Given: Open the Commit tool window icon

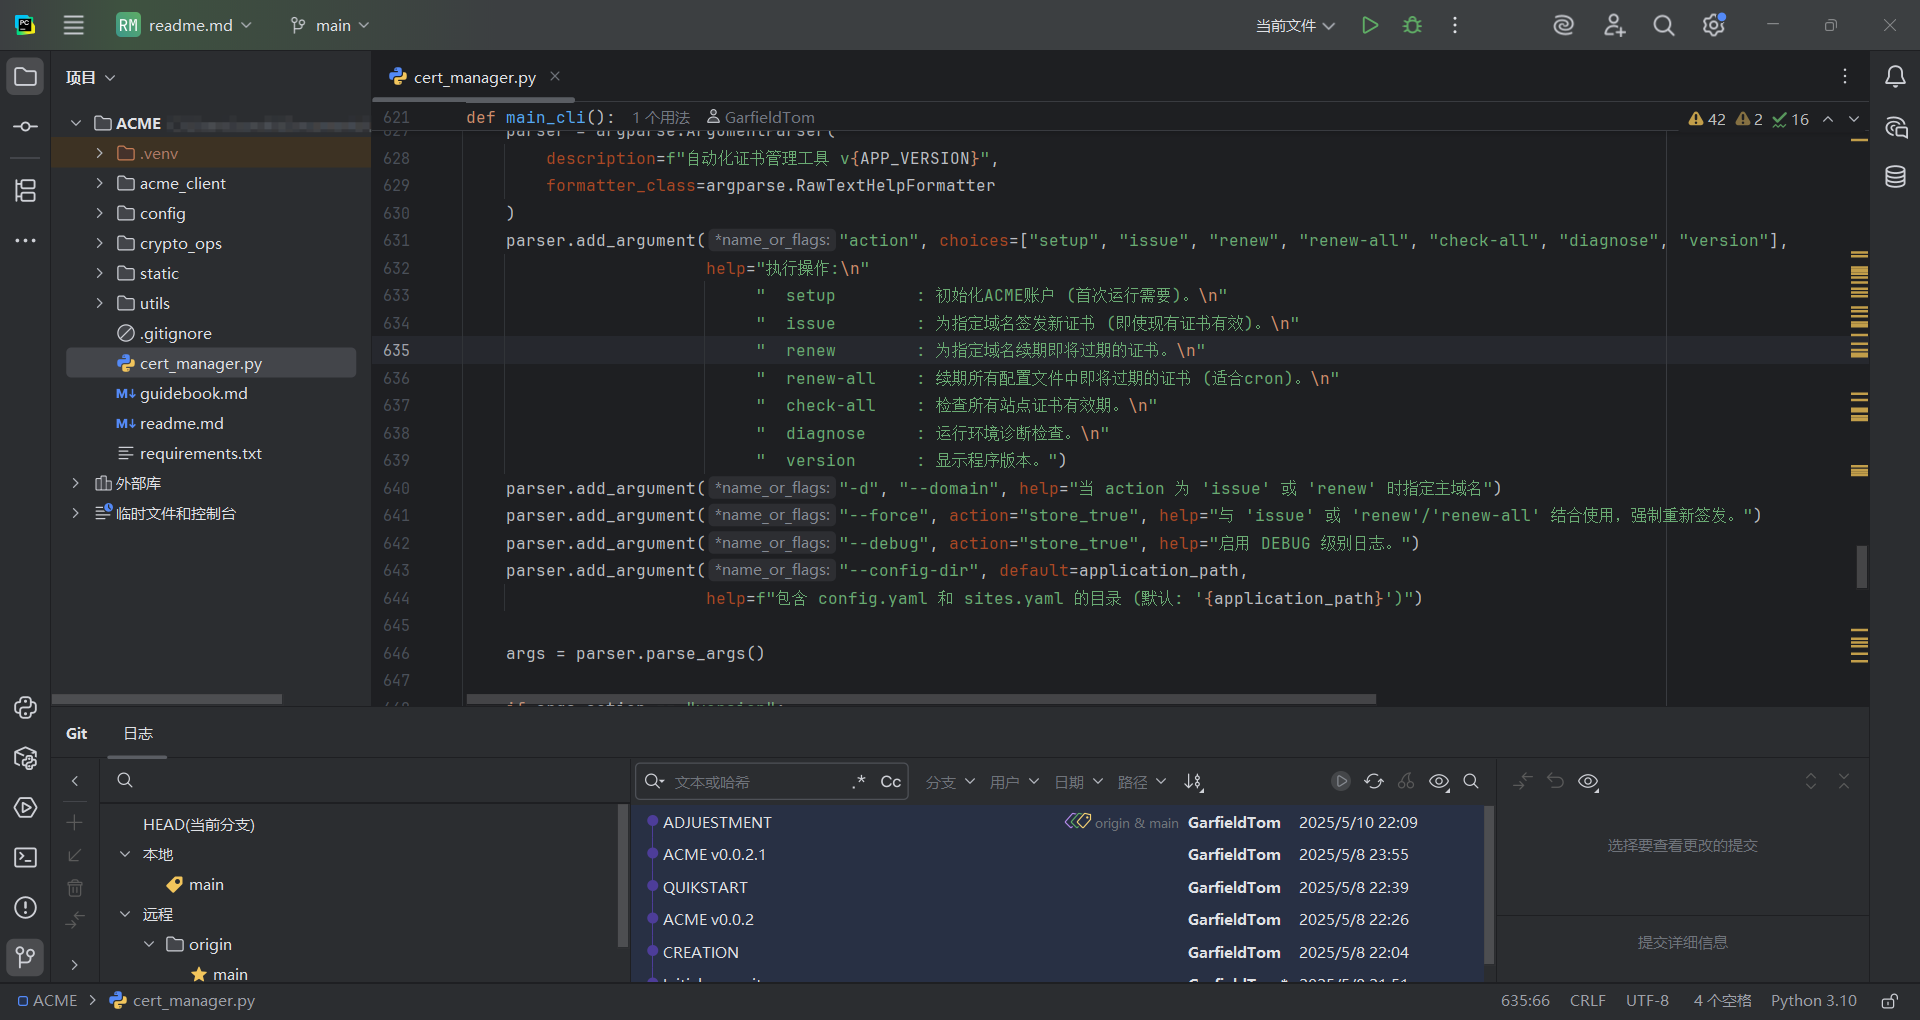Looking at the screenshot, I should (x=26, y=127).
